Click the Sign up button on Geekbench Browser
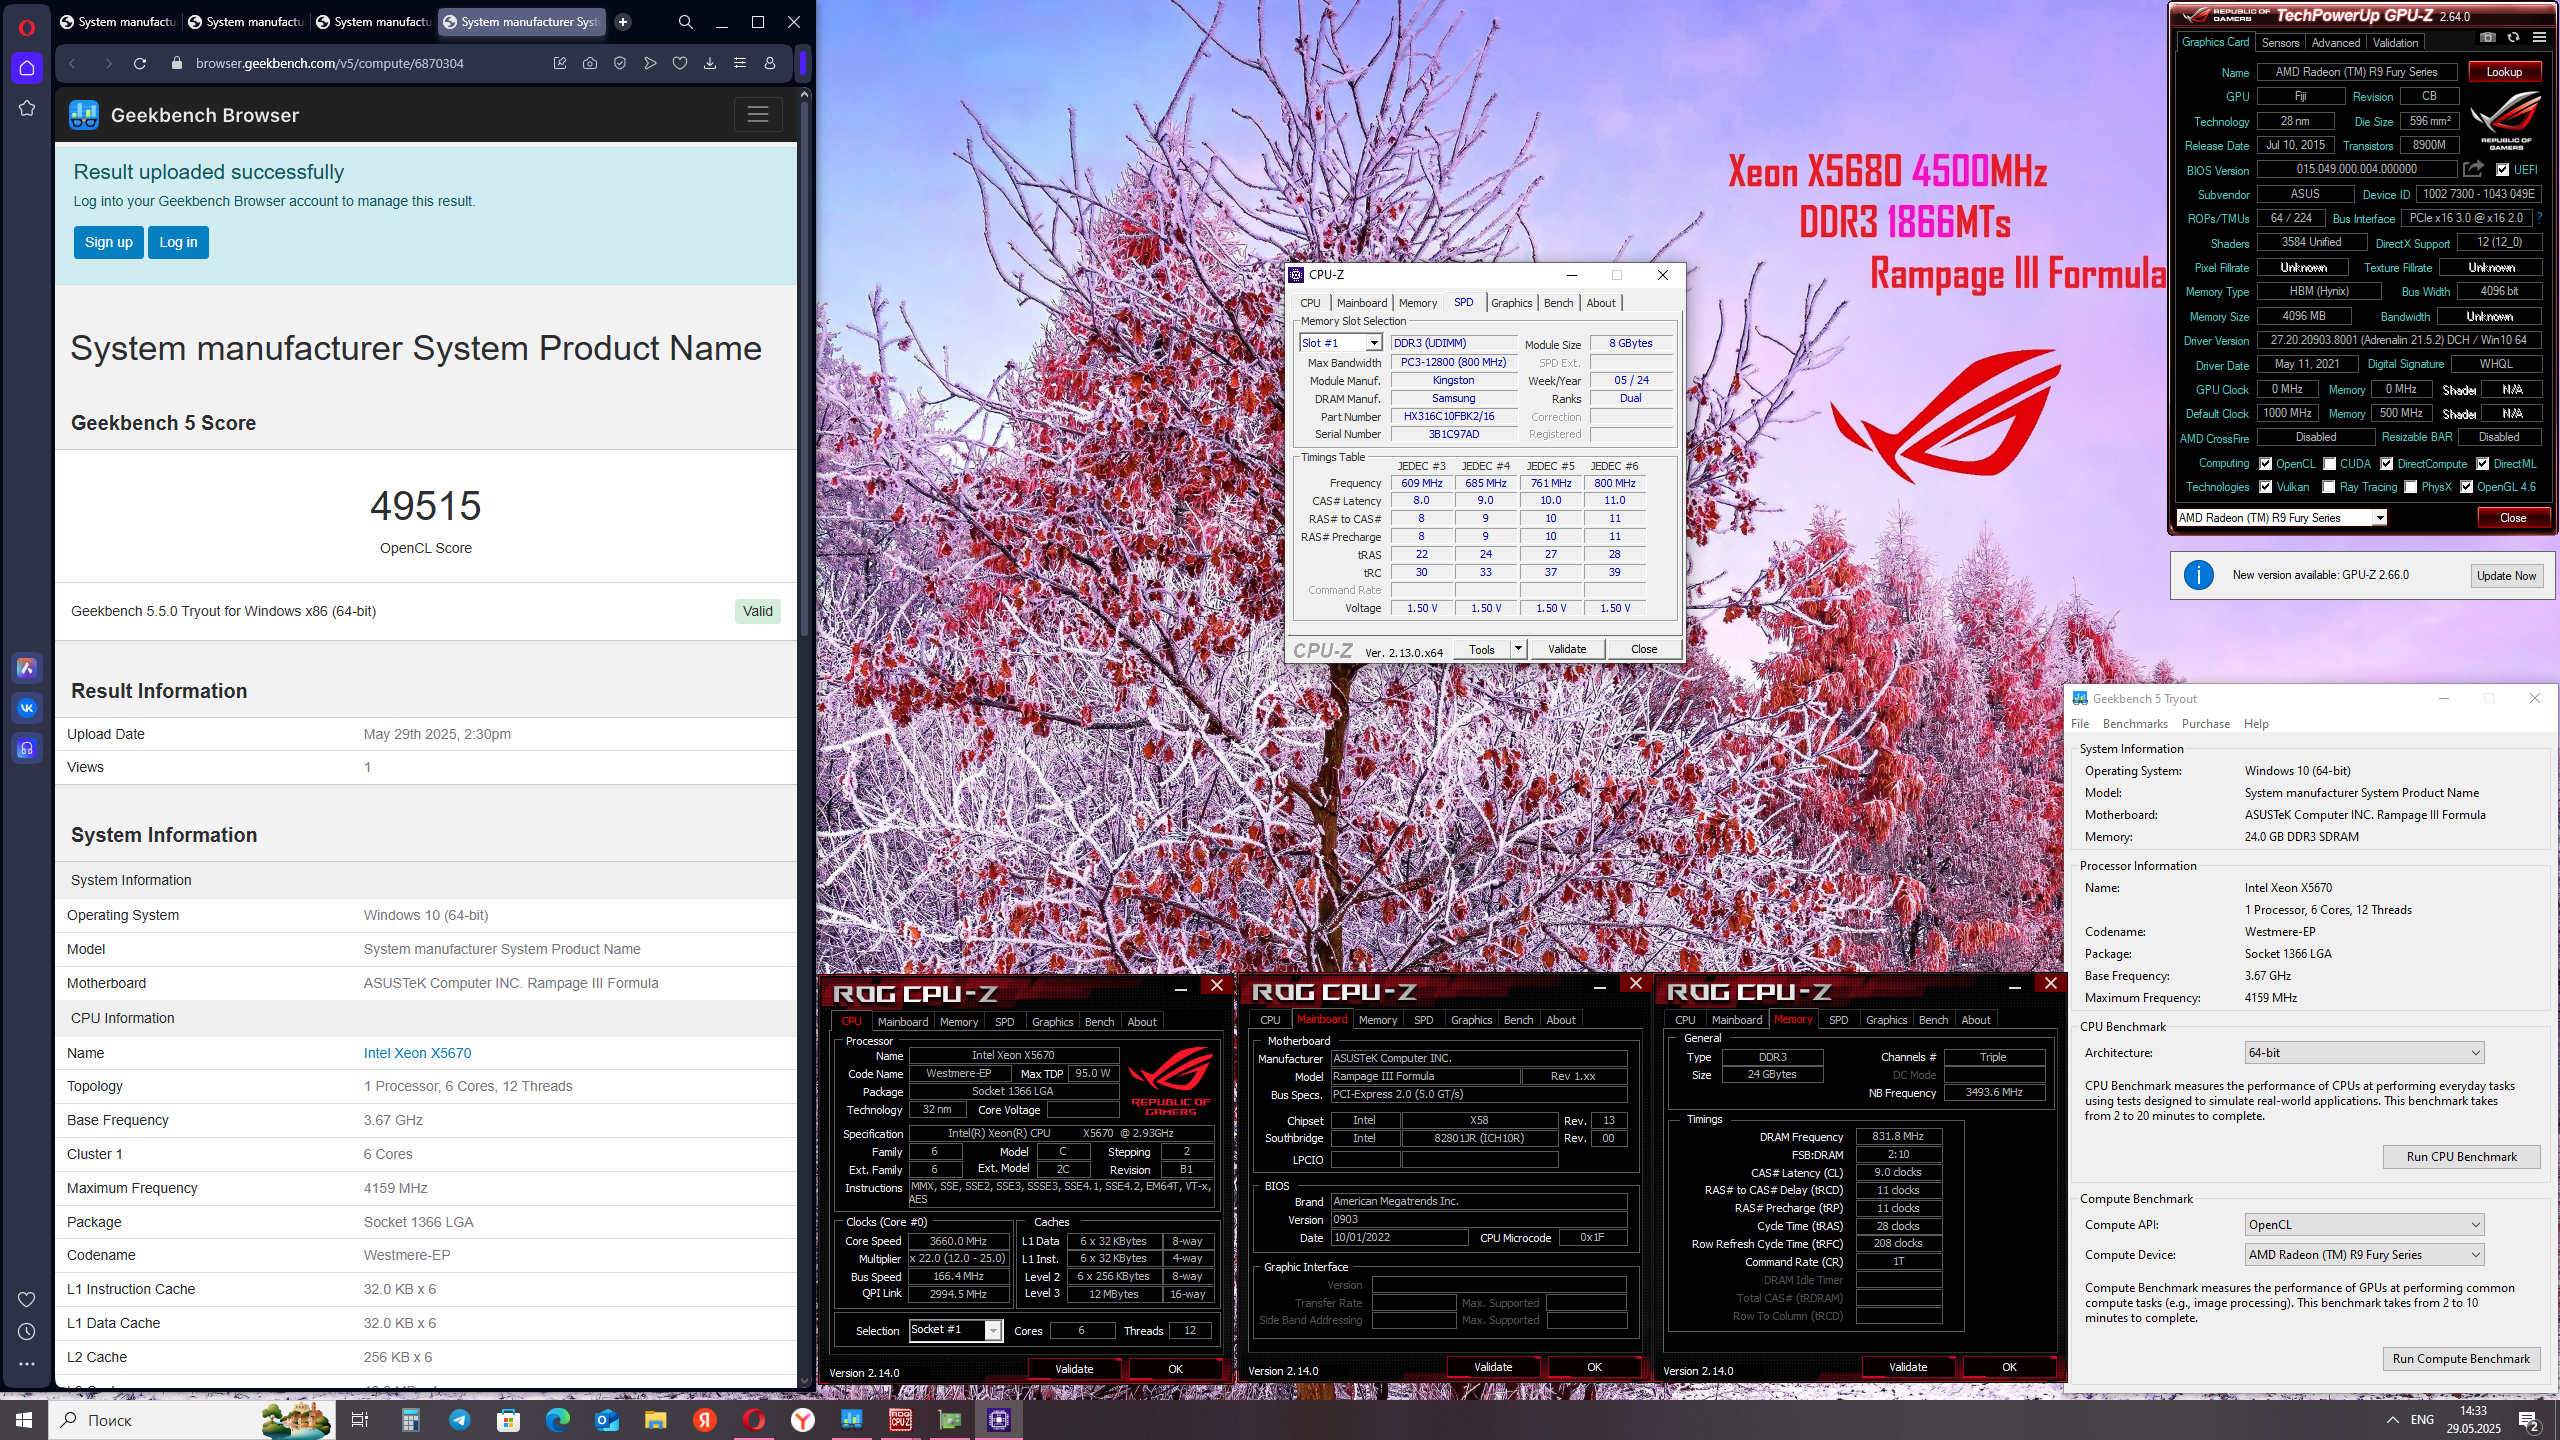The image size is (2560, 1440). click(x=109, y=242)
